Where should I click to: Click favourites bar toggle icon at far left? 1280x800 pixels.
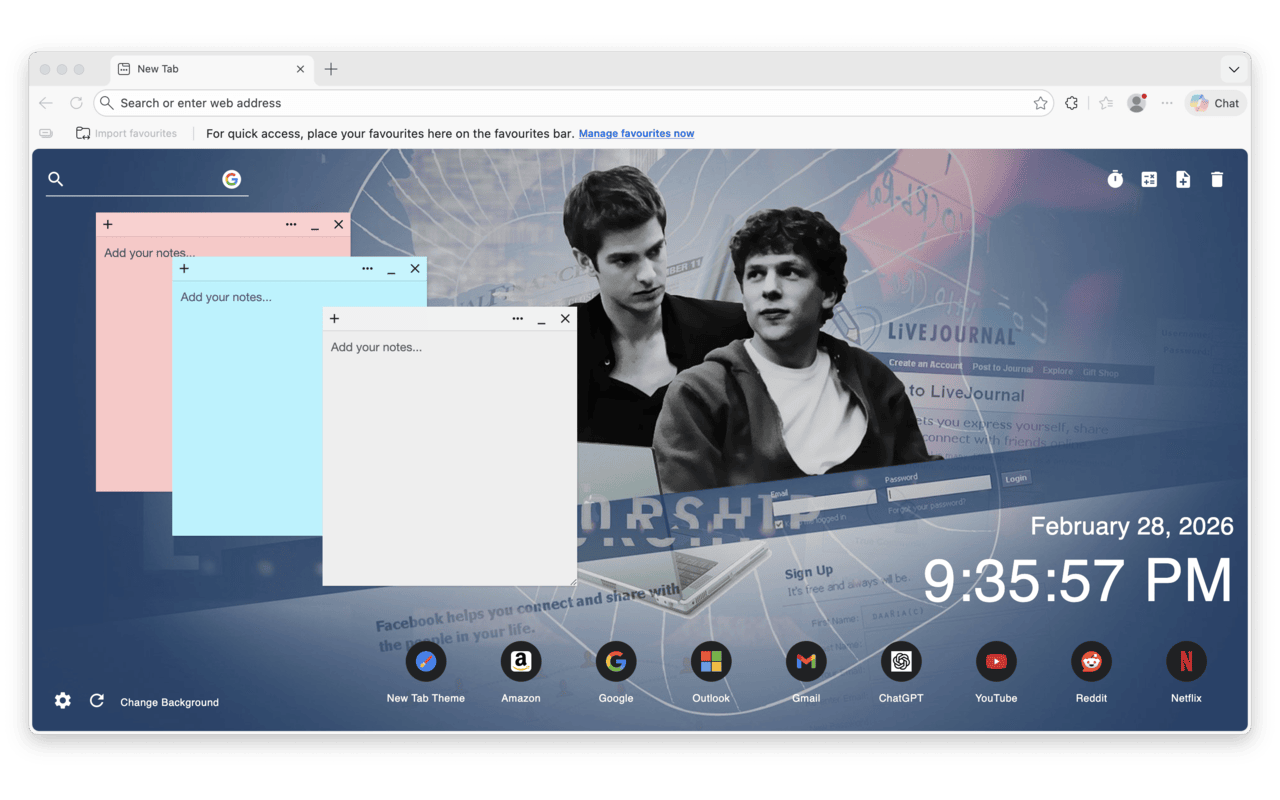tap(46, 133)
